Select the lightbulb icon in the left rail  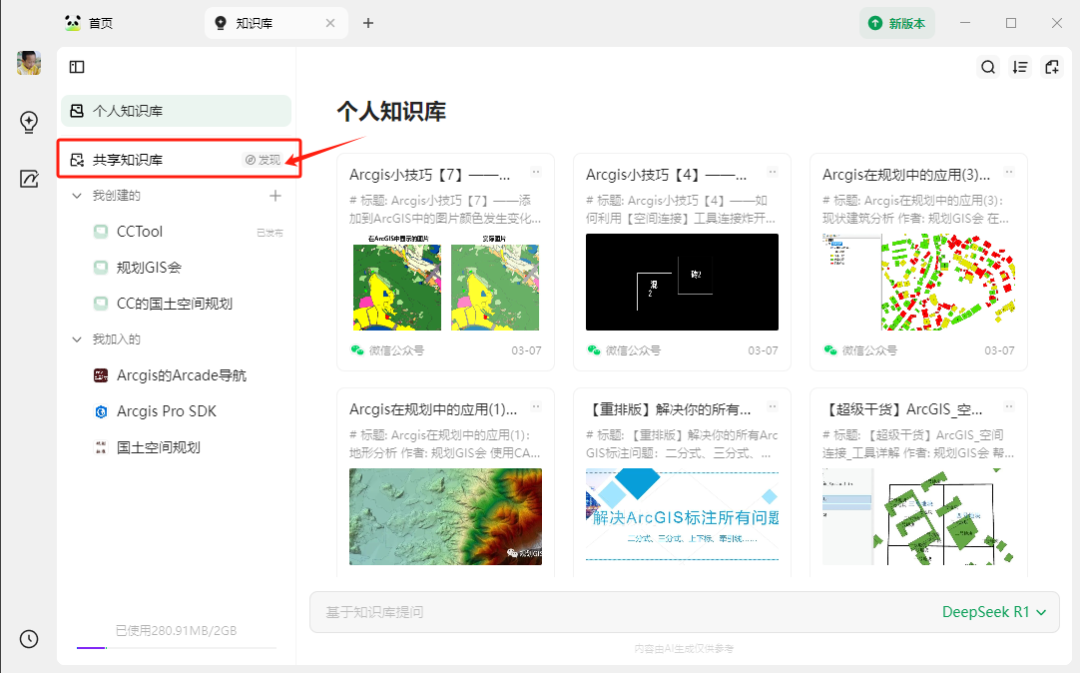[x=28, y=122]
